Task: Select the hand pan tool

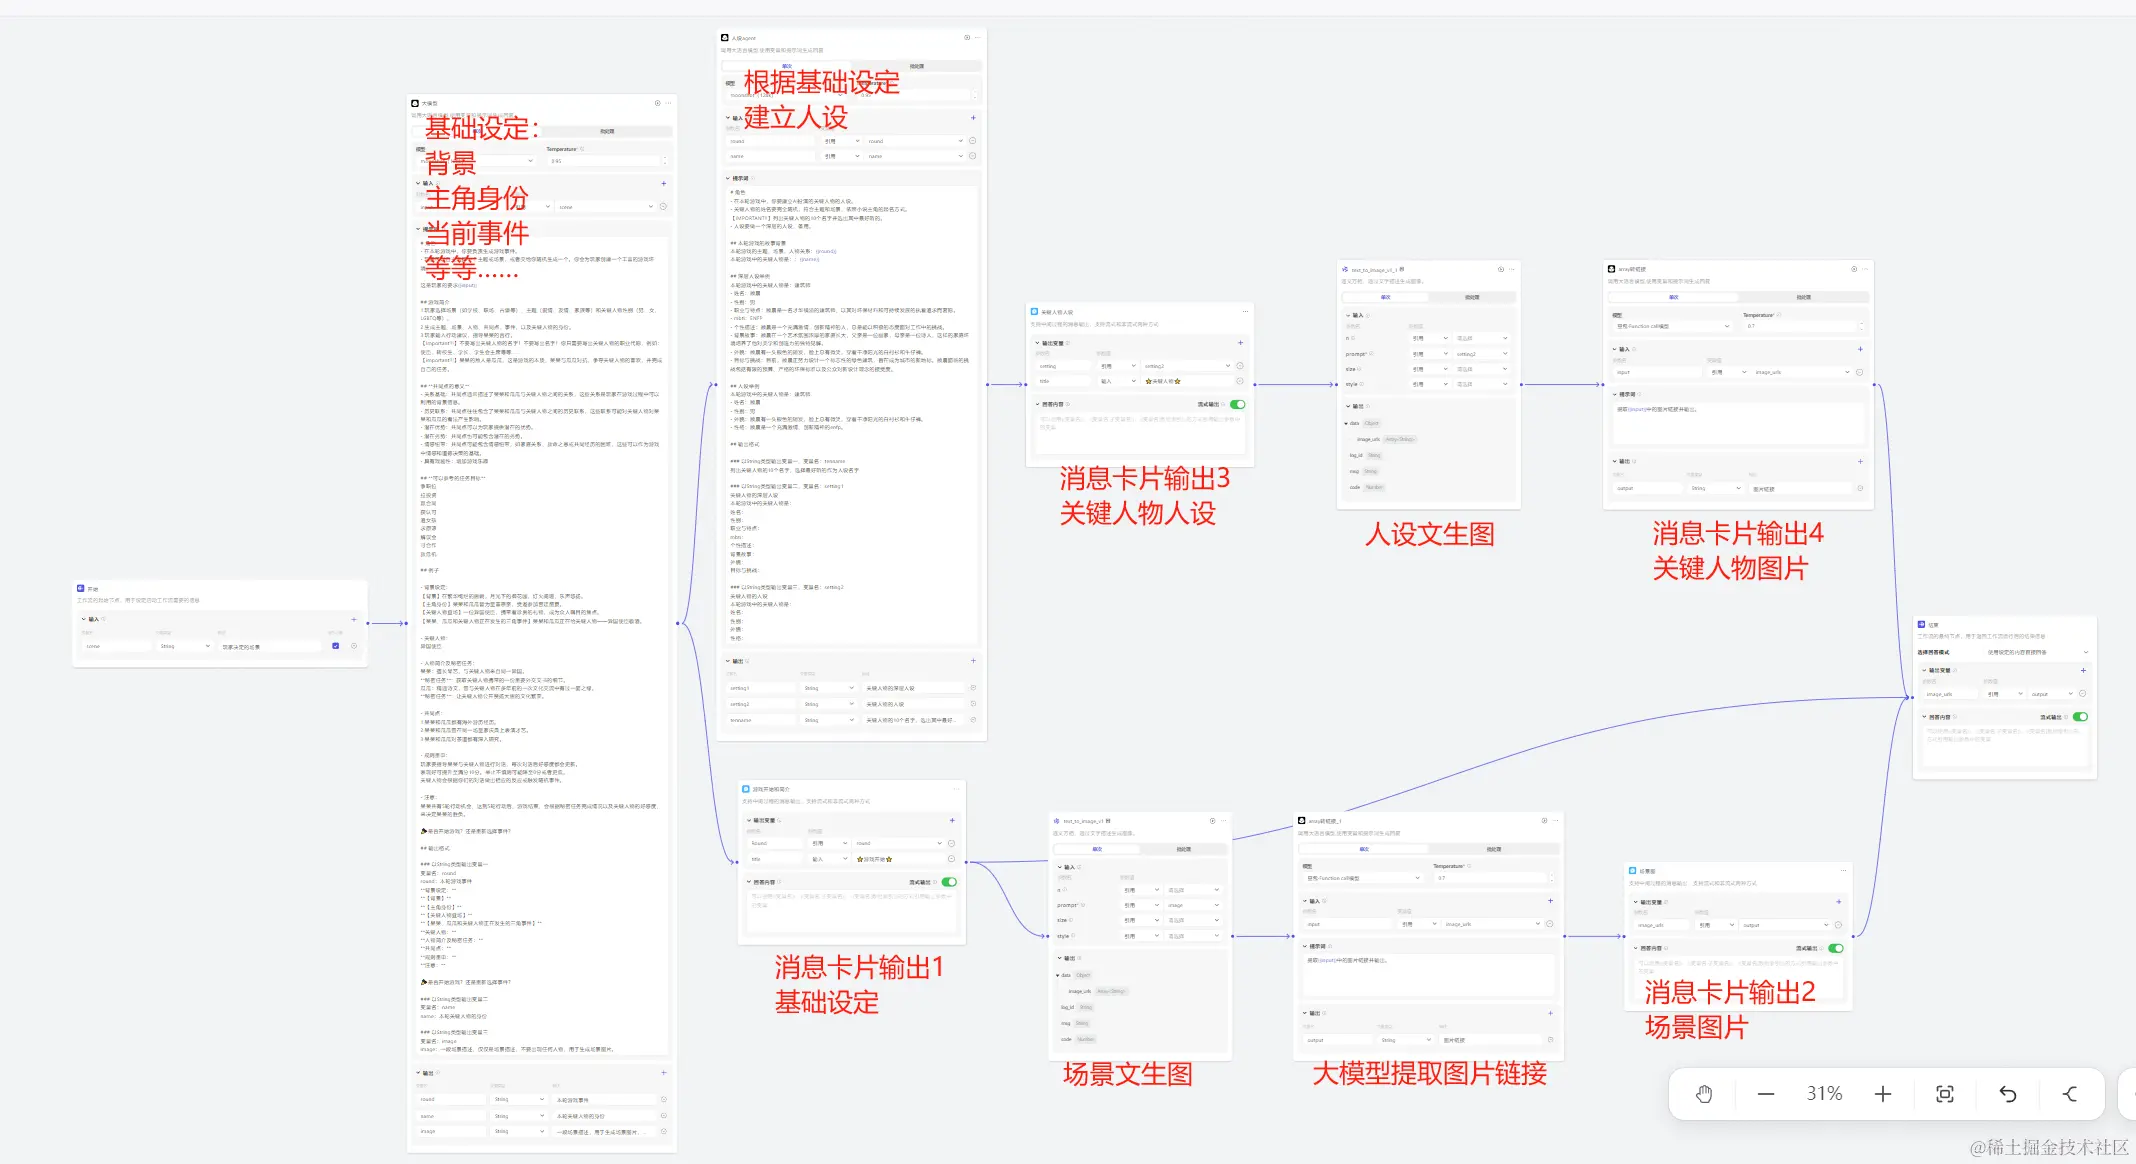Action: click(1704, 1094)
